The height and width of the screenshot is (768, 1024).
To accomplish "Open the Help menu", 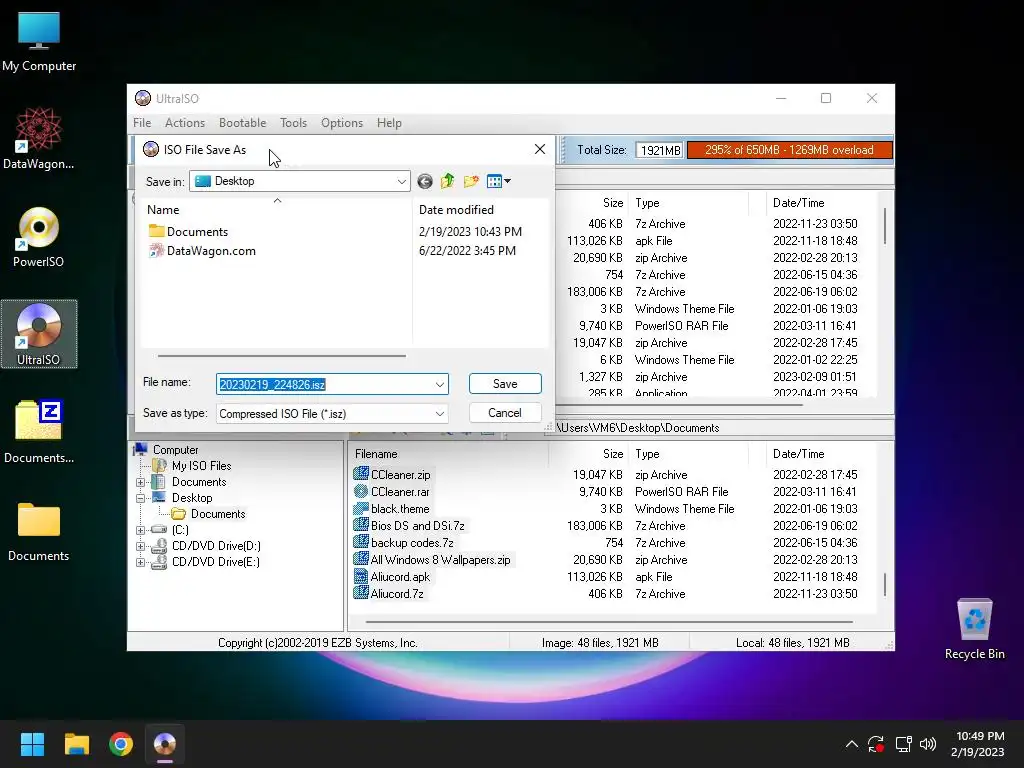I will [x=389, y=123].
